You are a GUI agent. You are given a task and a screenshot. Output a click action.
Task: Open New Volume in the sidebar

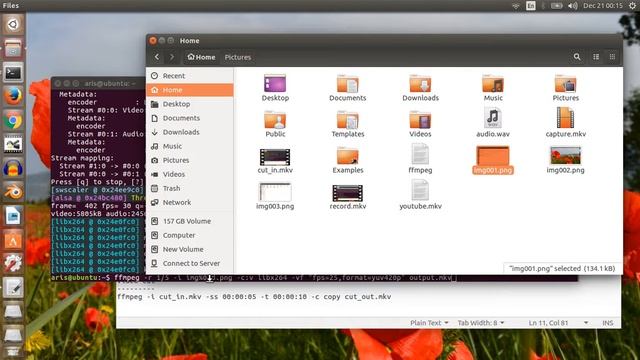[190, 249]
